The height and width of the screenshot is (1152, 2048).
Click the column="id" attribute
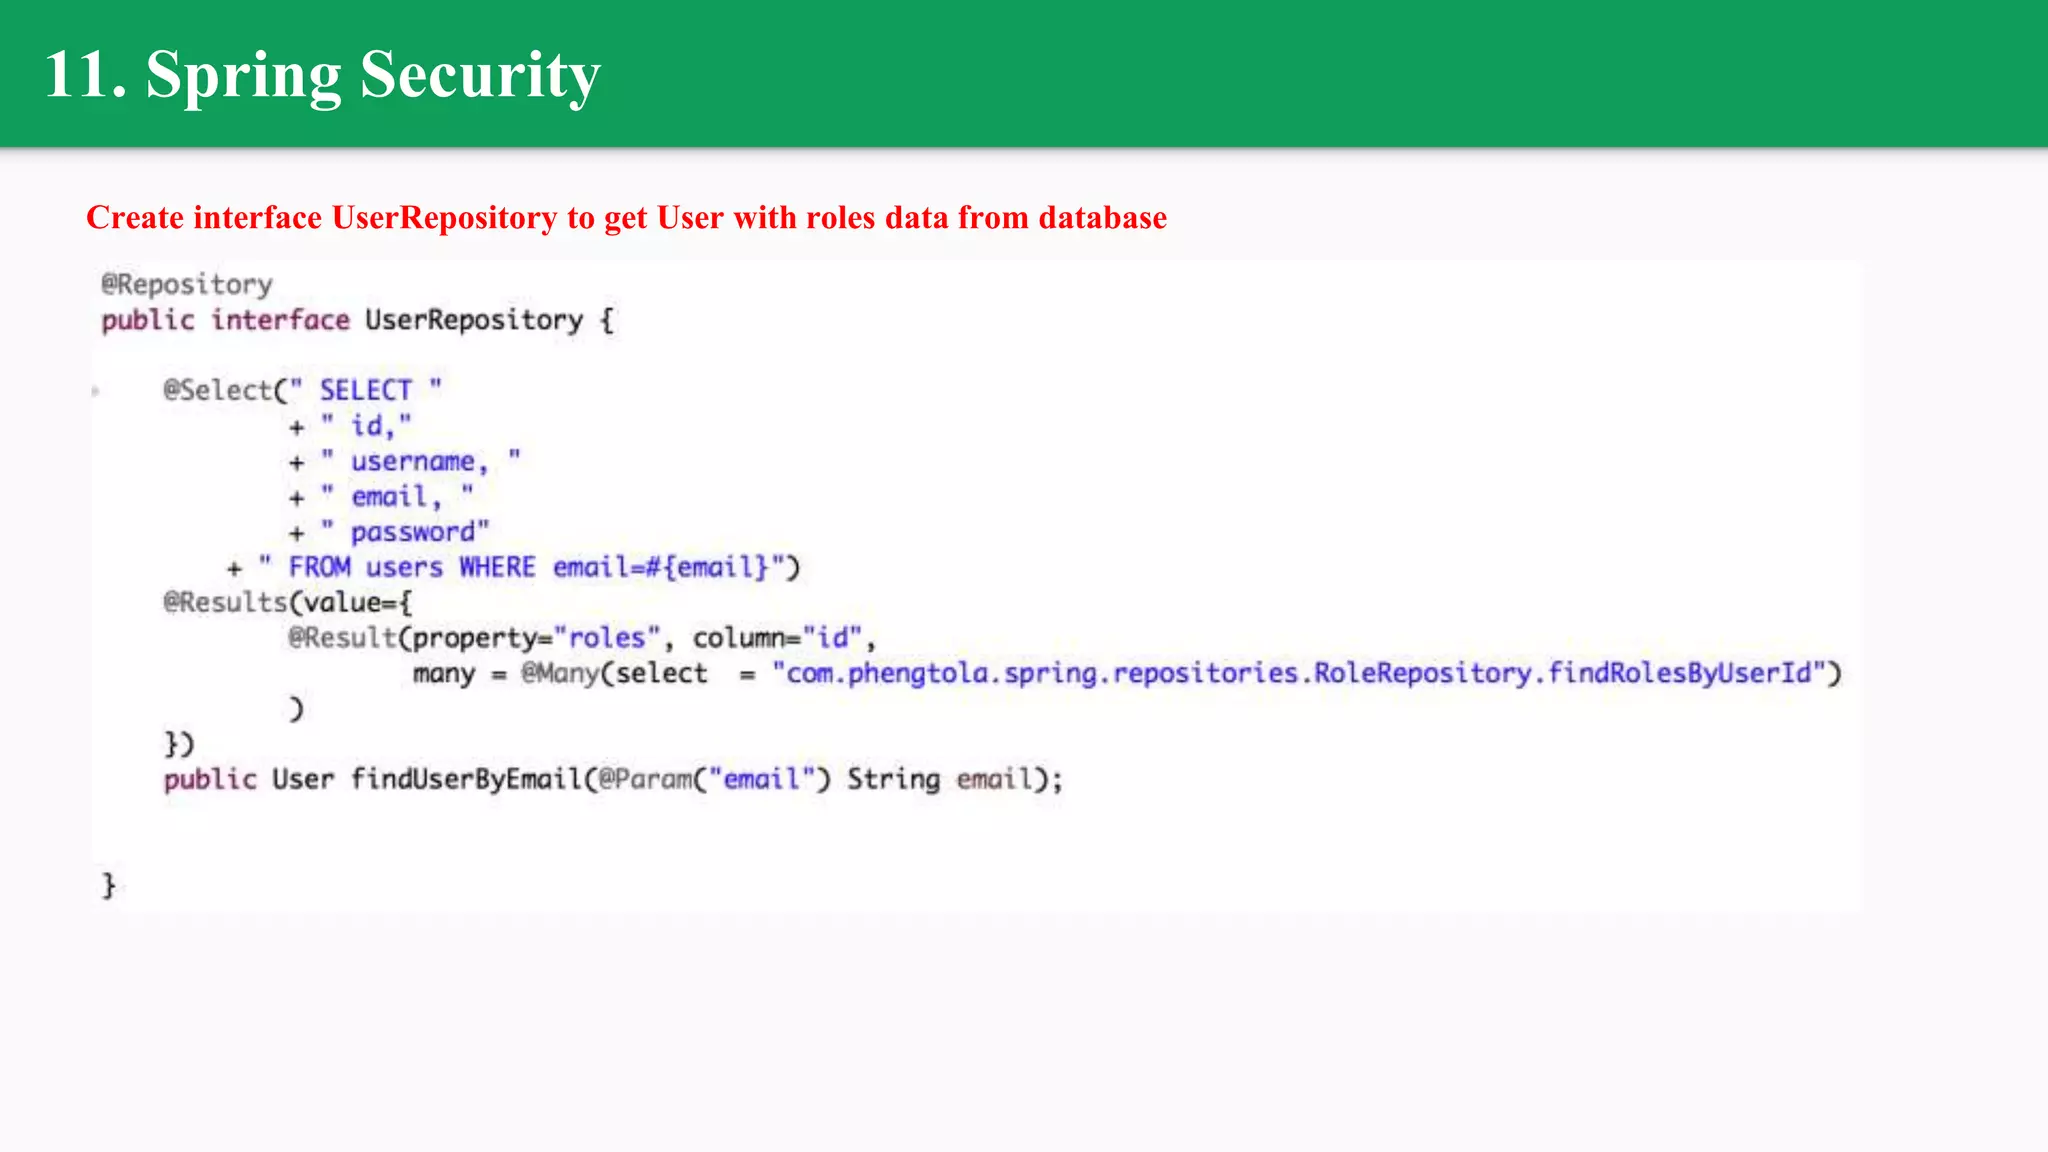coord(777,638)
